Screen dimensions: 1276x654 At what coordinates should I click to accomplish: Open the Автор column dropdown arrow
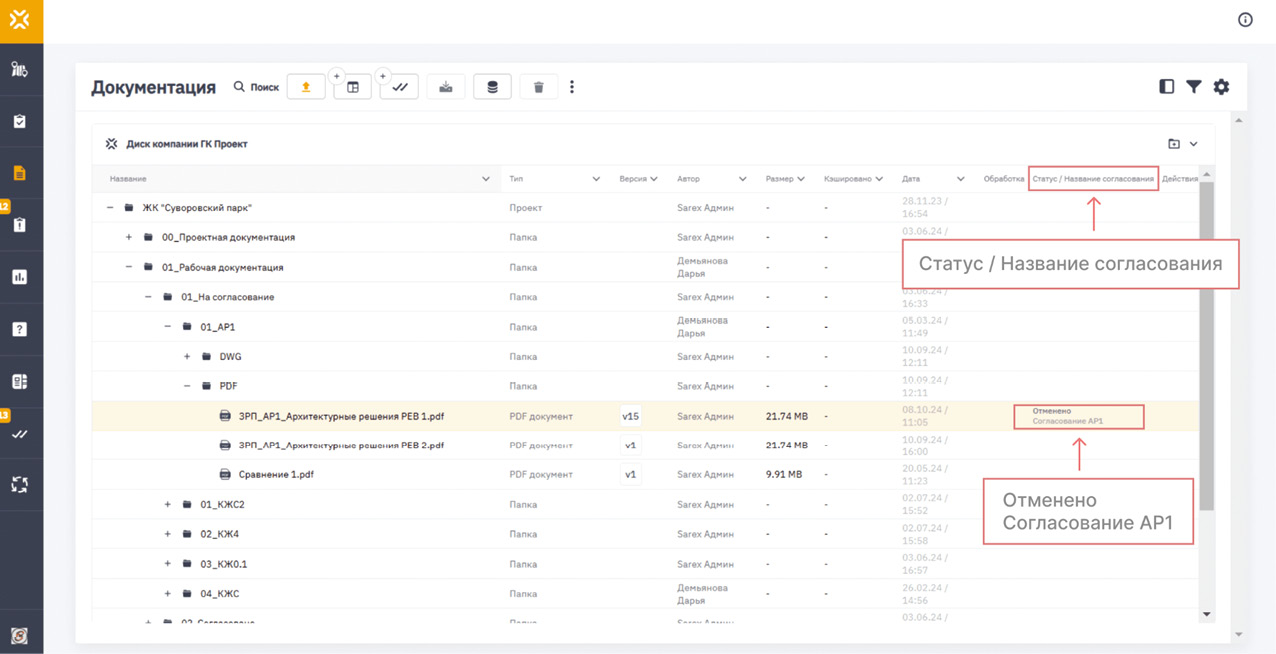(742, 179)
